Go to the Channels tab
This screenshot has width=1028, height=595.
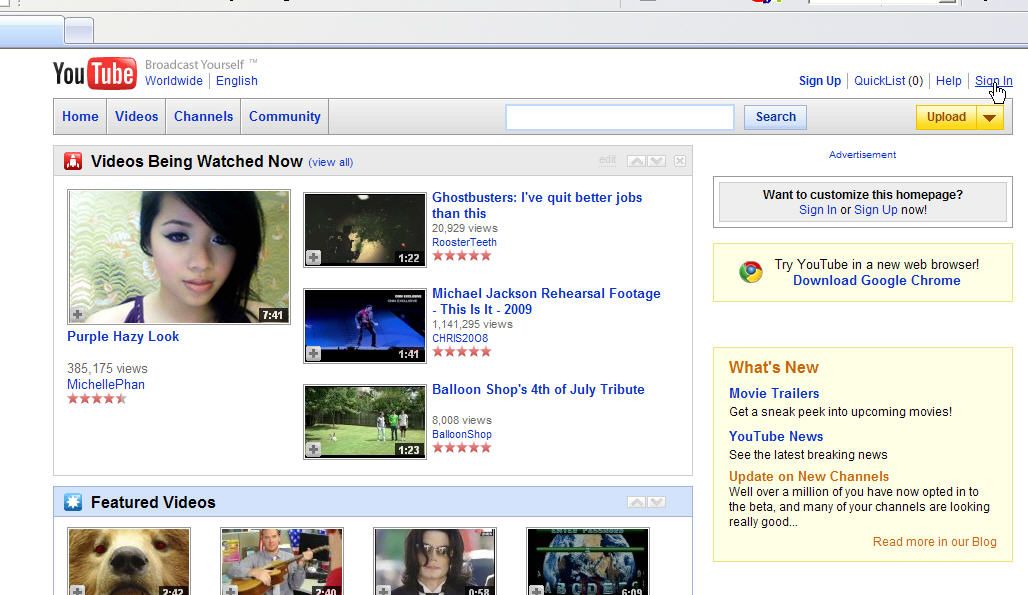point(203,117)
